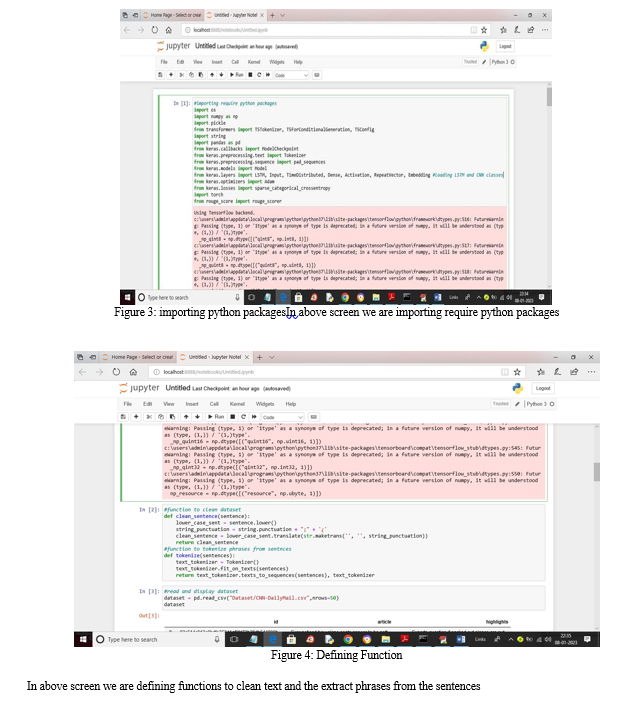Click Windows Start button in lower taskbar

pos(83,639)
